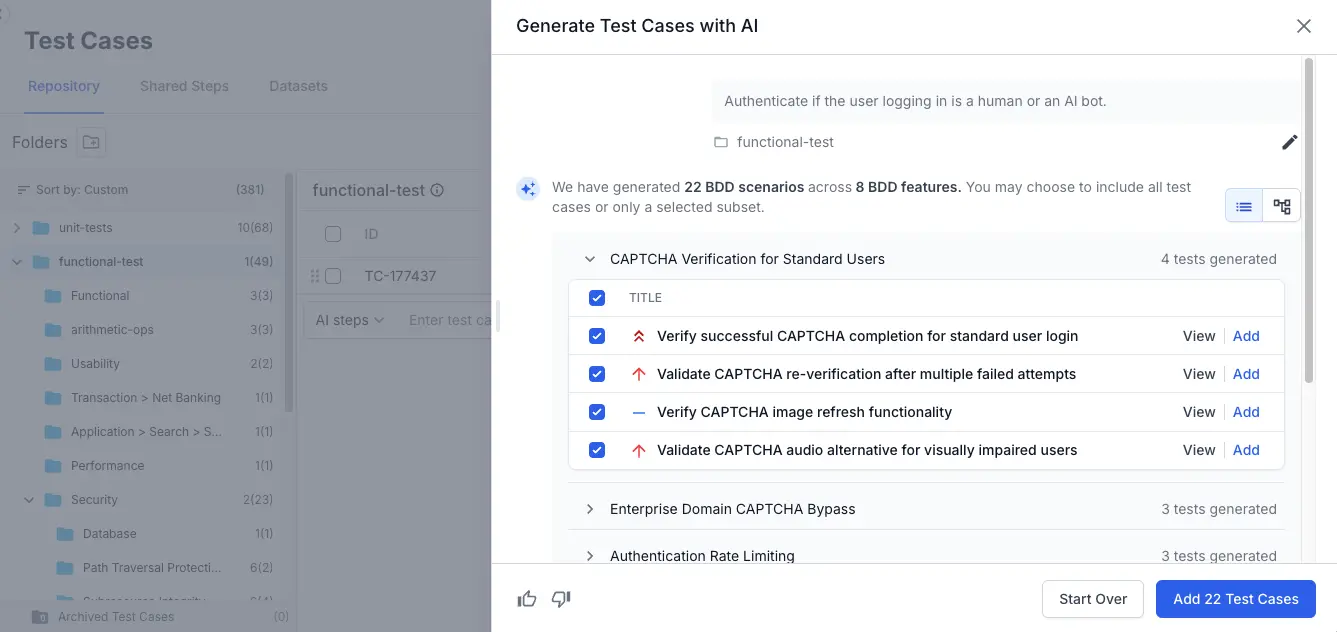Click the AI panel vertical scrollbar

[x=1309, y=220]
